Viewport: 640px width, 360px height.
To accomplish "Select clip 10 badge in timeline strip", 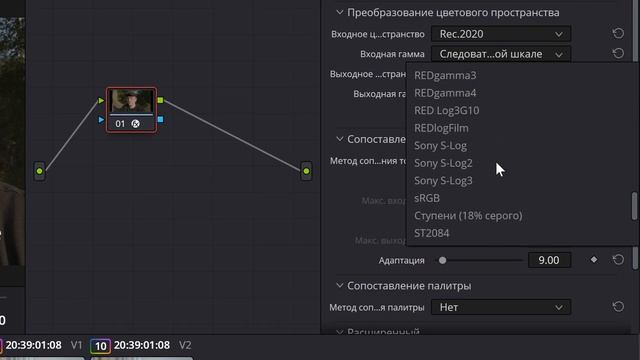I will click(100, 346).
